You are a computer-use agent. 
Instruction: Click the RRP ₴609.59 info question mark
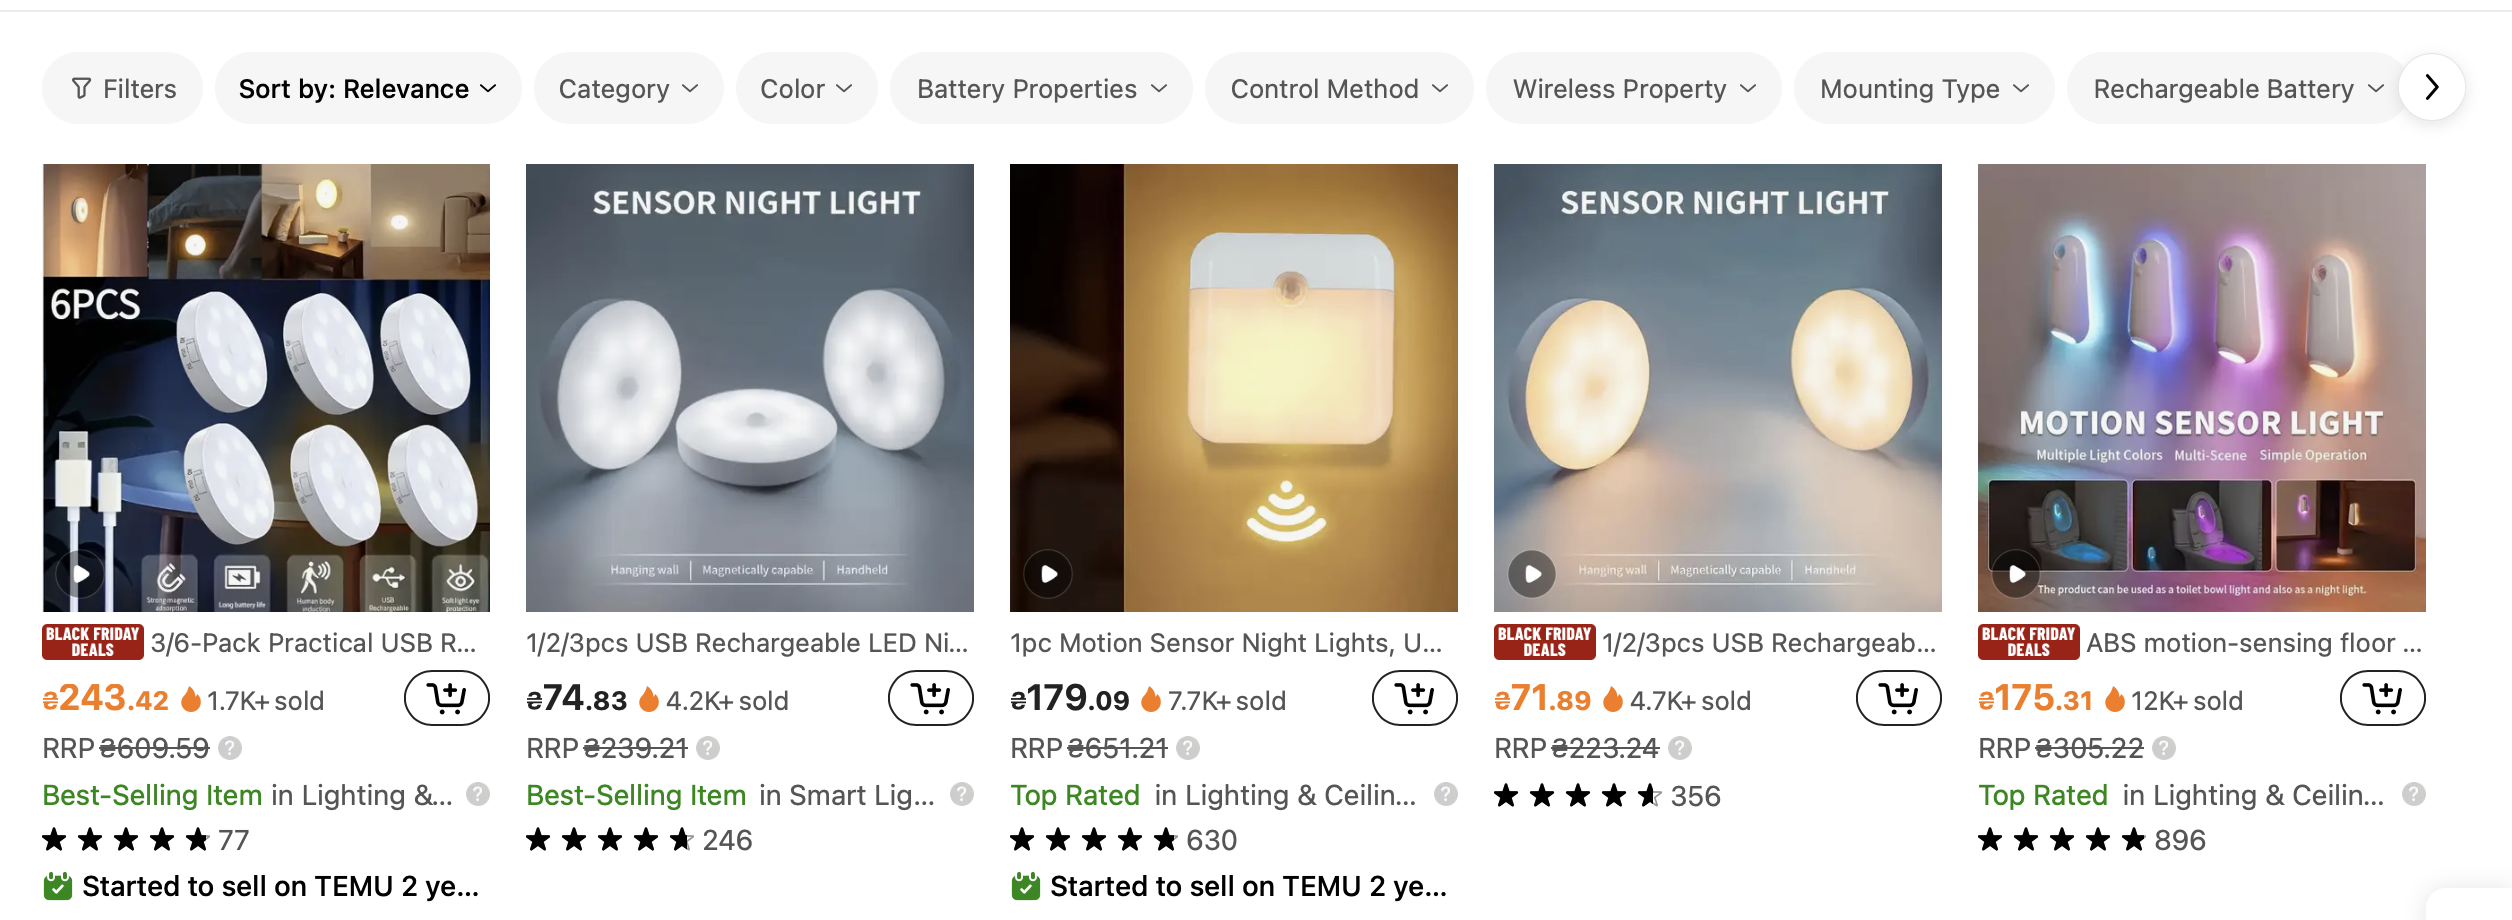tap(230, 748)
